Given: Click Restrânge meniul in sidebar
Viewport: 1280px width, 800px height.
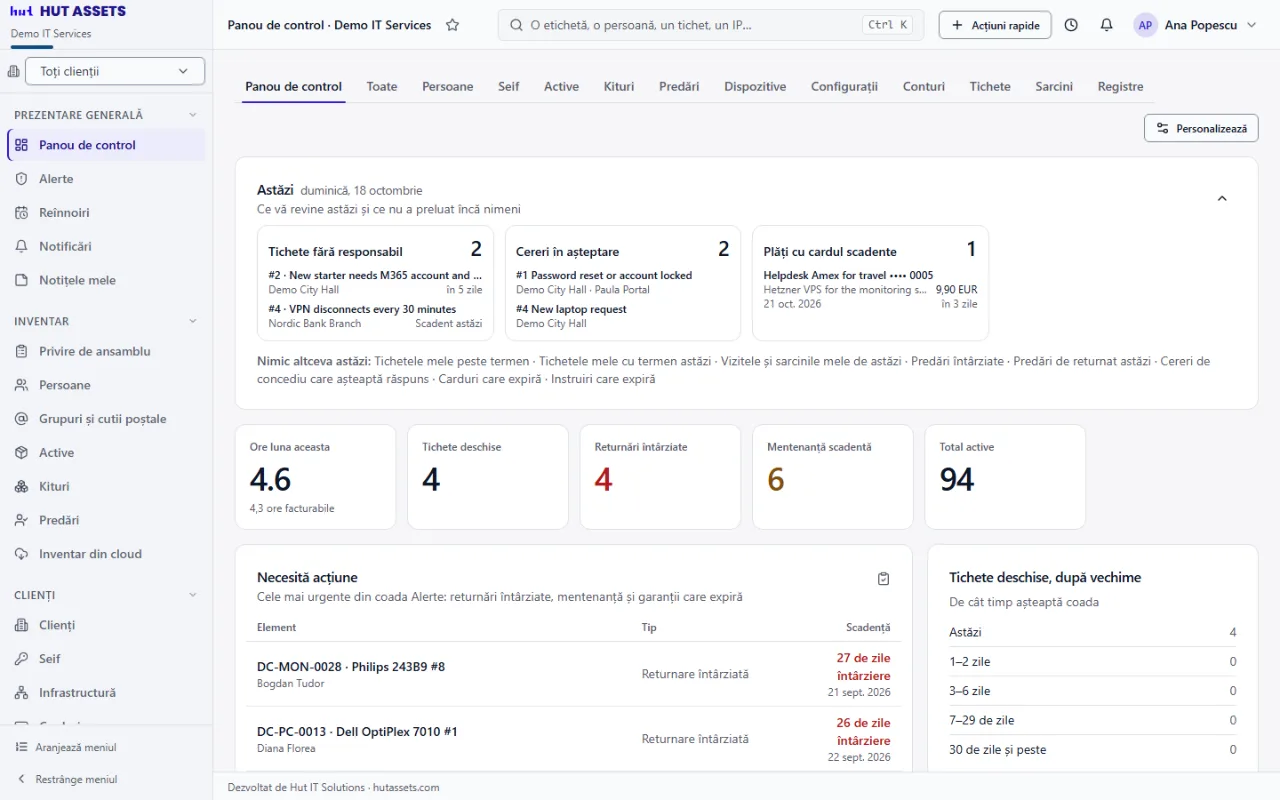Looking at the screenshot, I should pyautogui.click(x=66, y=779).
